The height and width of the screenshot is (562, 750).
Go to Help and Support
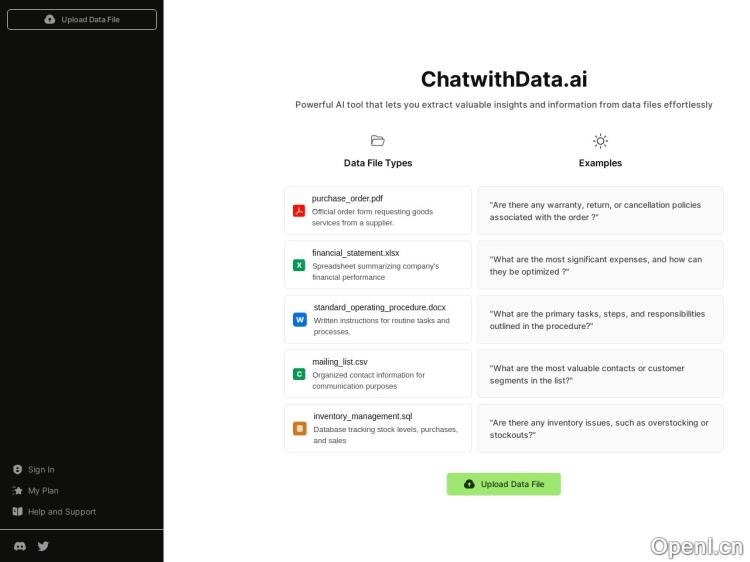pyautogui.click(x=61, y=511)
